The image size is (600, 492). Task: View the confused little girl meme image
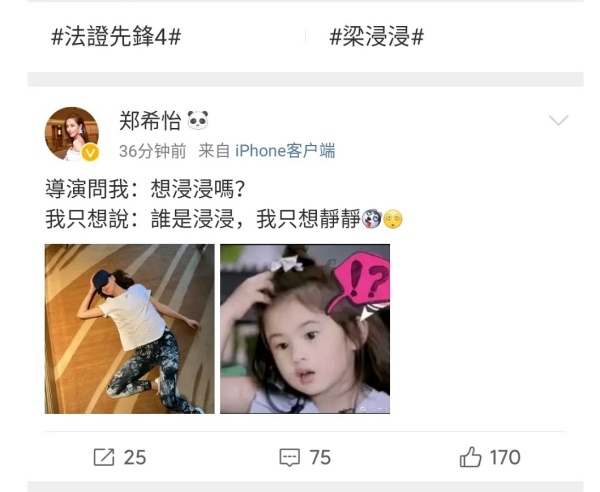[305, 329]
